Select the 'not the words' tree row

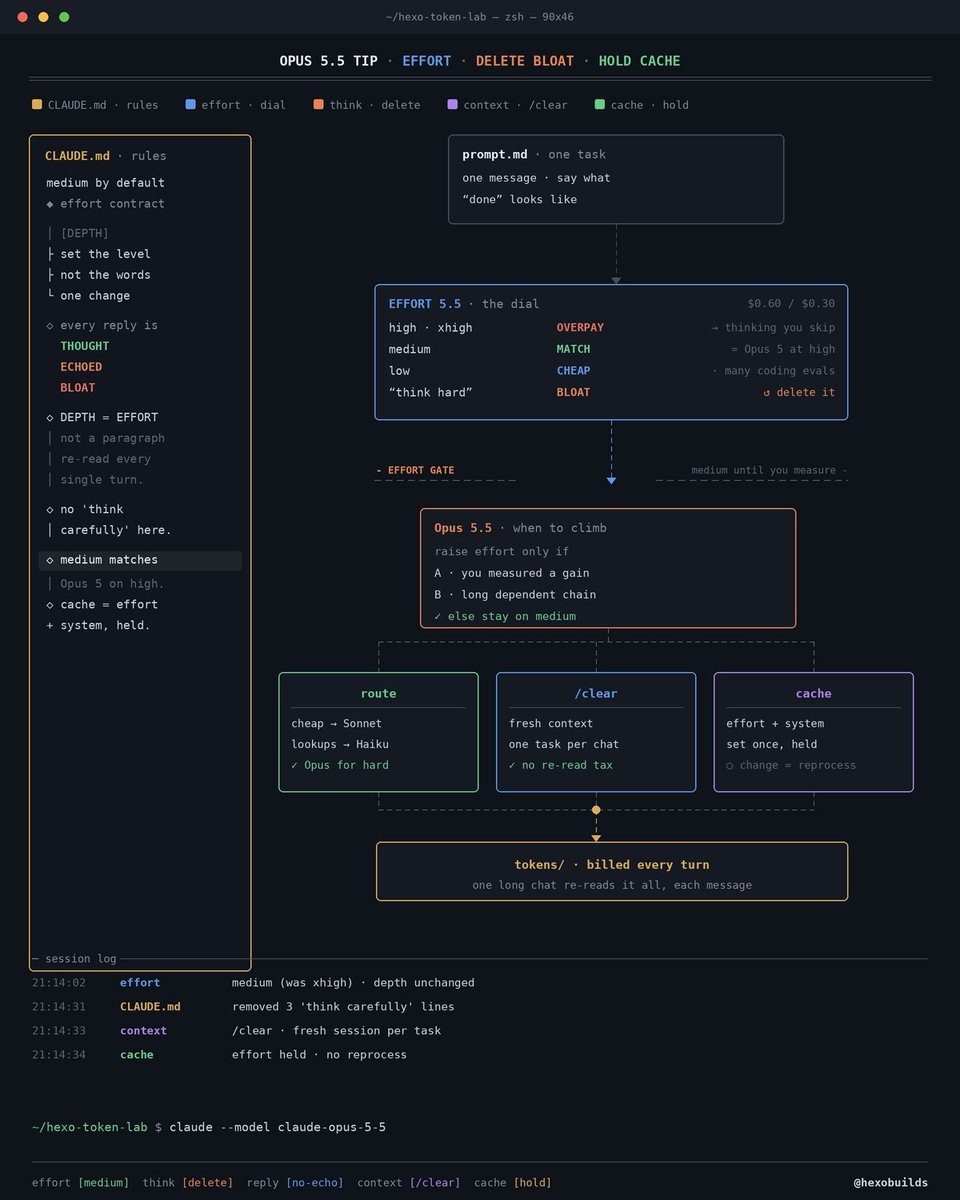pos(98,275)
